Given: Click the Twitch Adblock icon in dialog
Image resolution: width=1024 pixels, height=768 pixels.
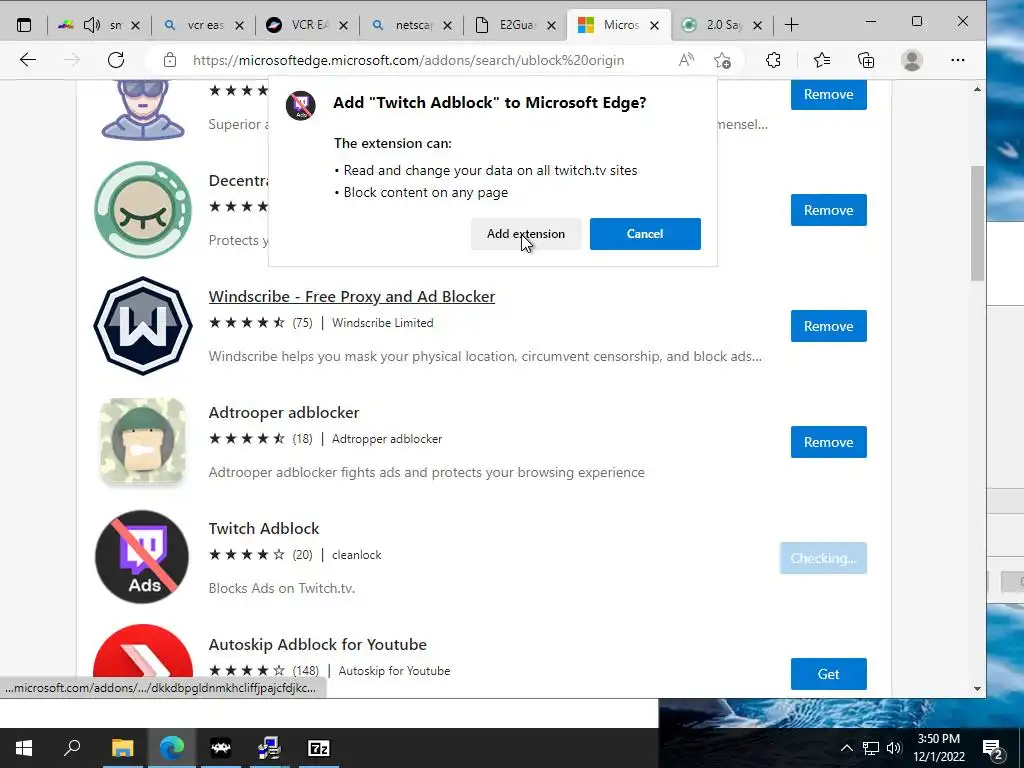Looking at the screenshot, I should 300,105.
